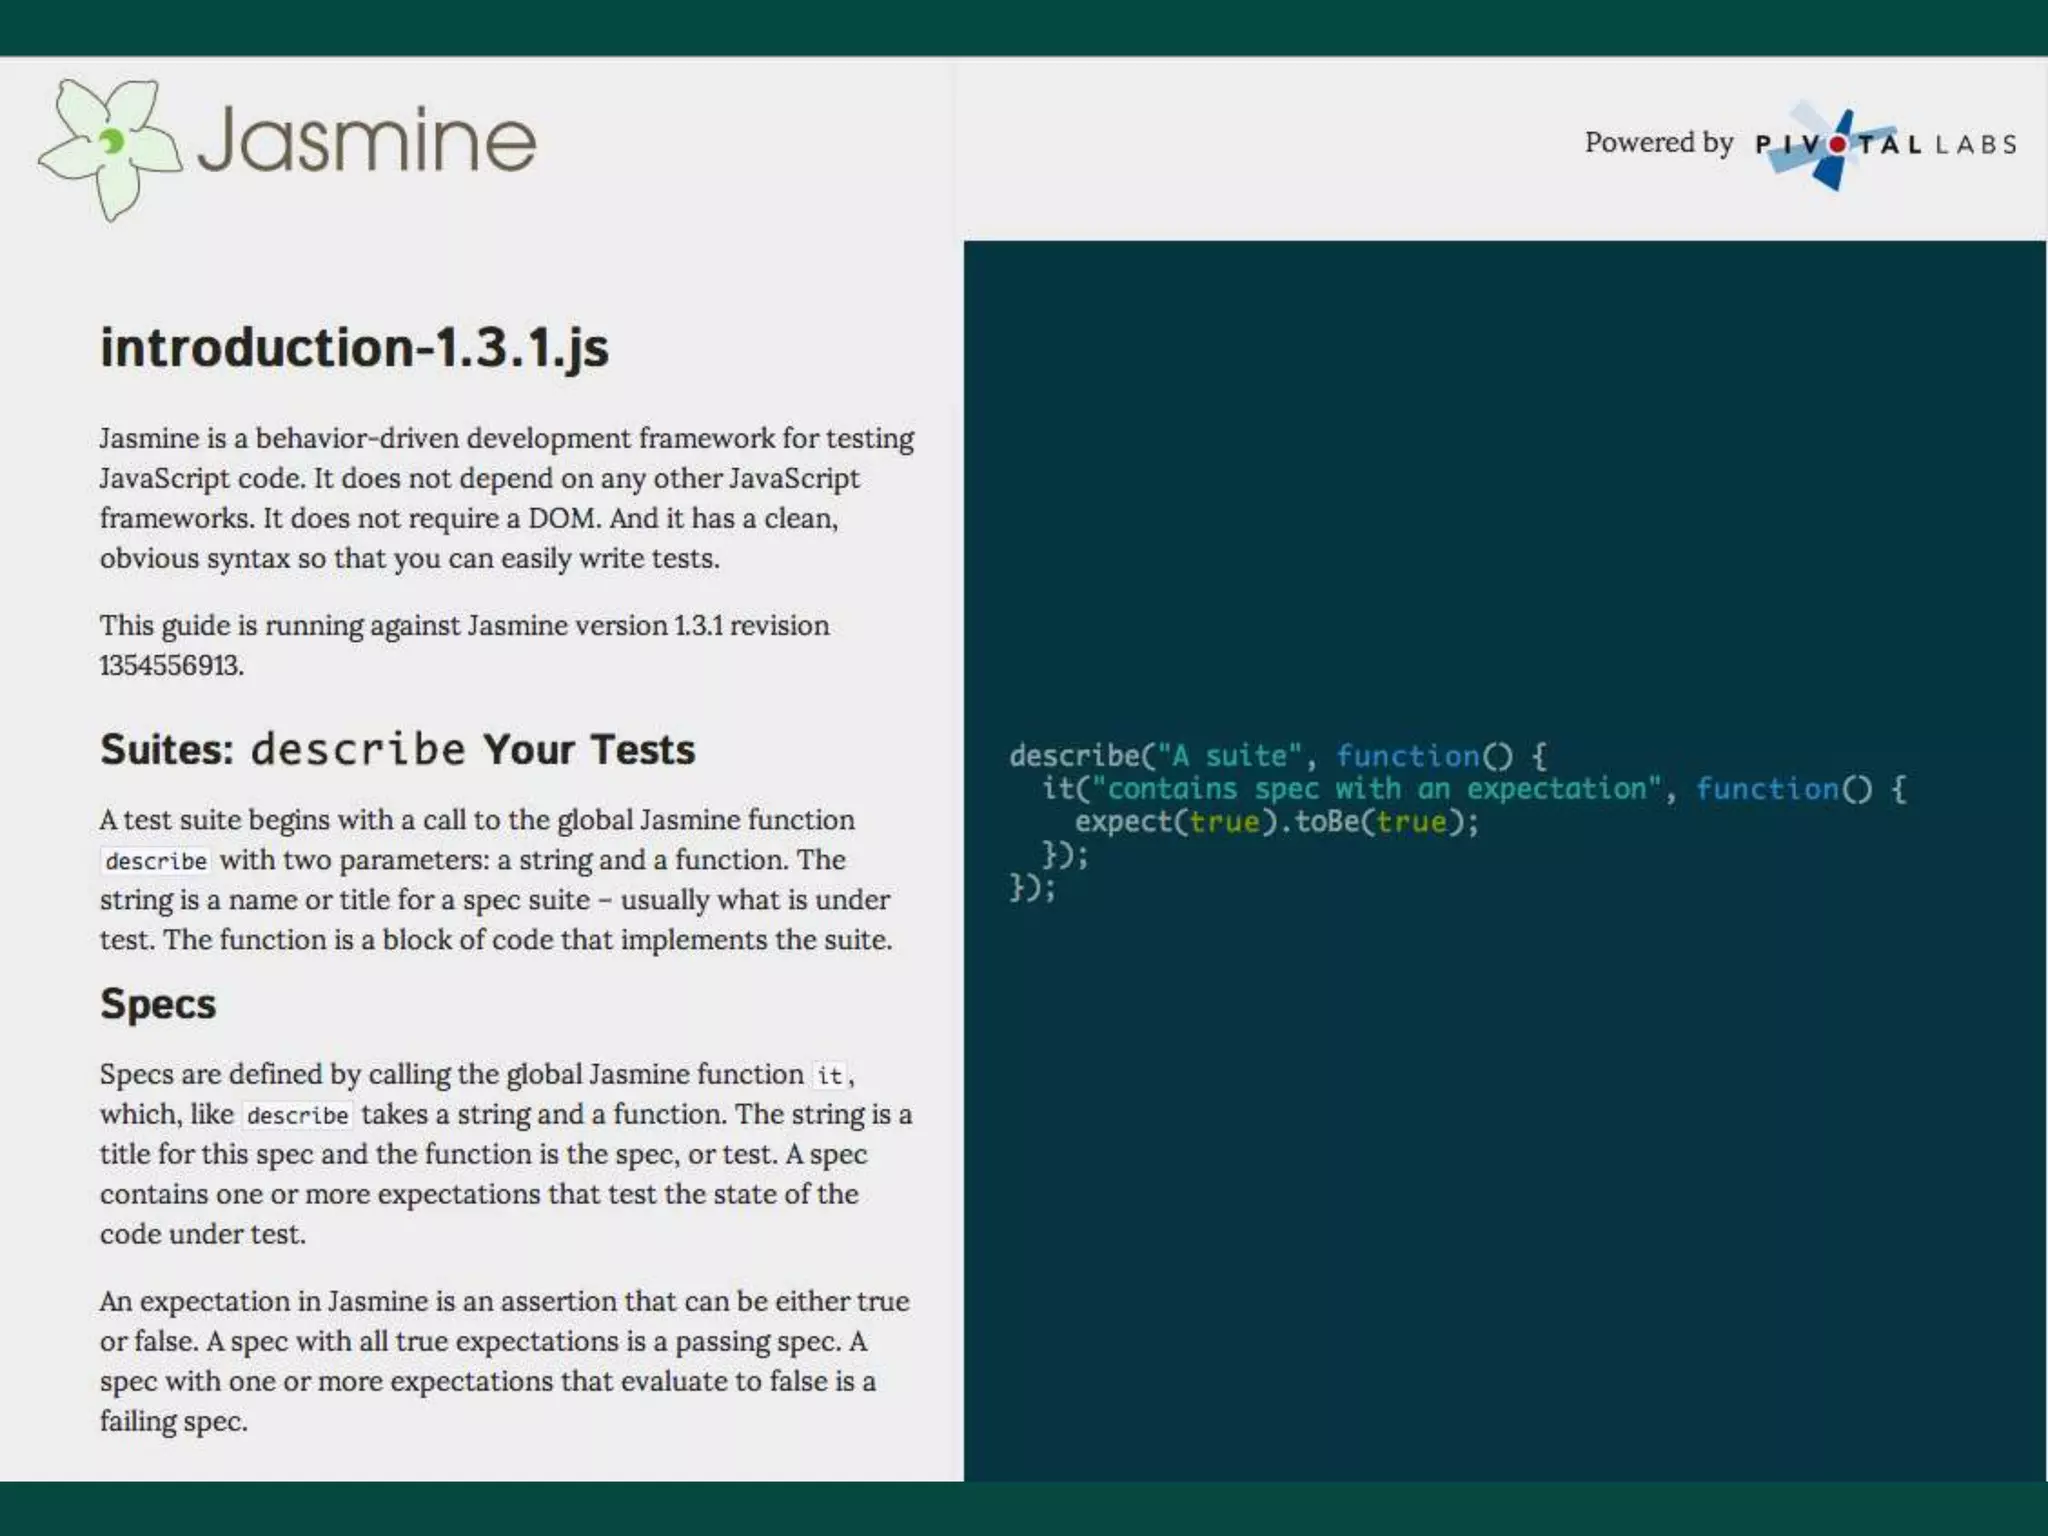Image resolution: width=2048 pixels, height=1536 pixels.
Task: Click the inline describe code tag in the Suites paragraph
Action: point(156,861)
